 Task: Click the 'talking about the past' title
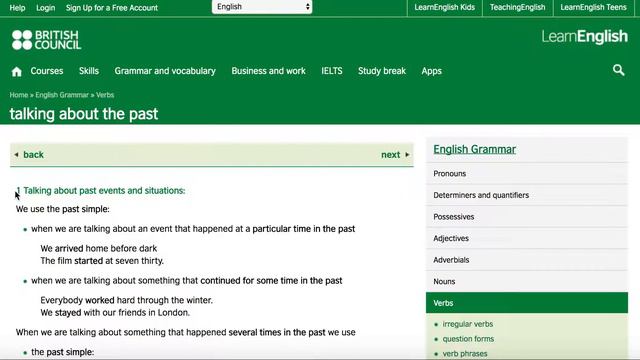pyautogui.click(x=84, y=114)
